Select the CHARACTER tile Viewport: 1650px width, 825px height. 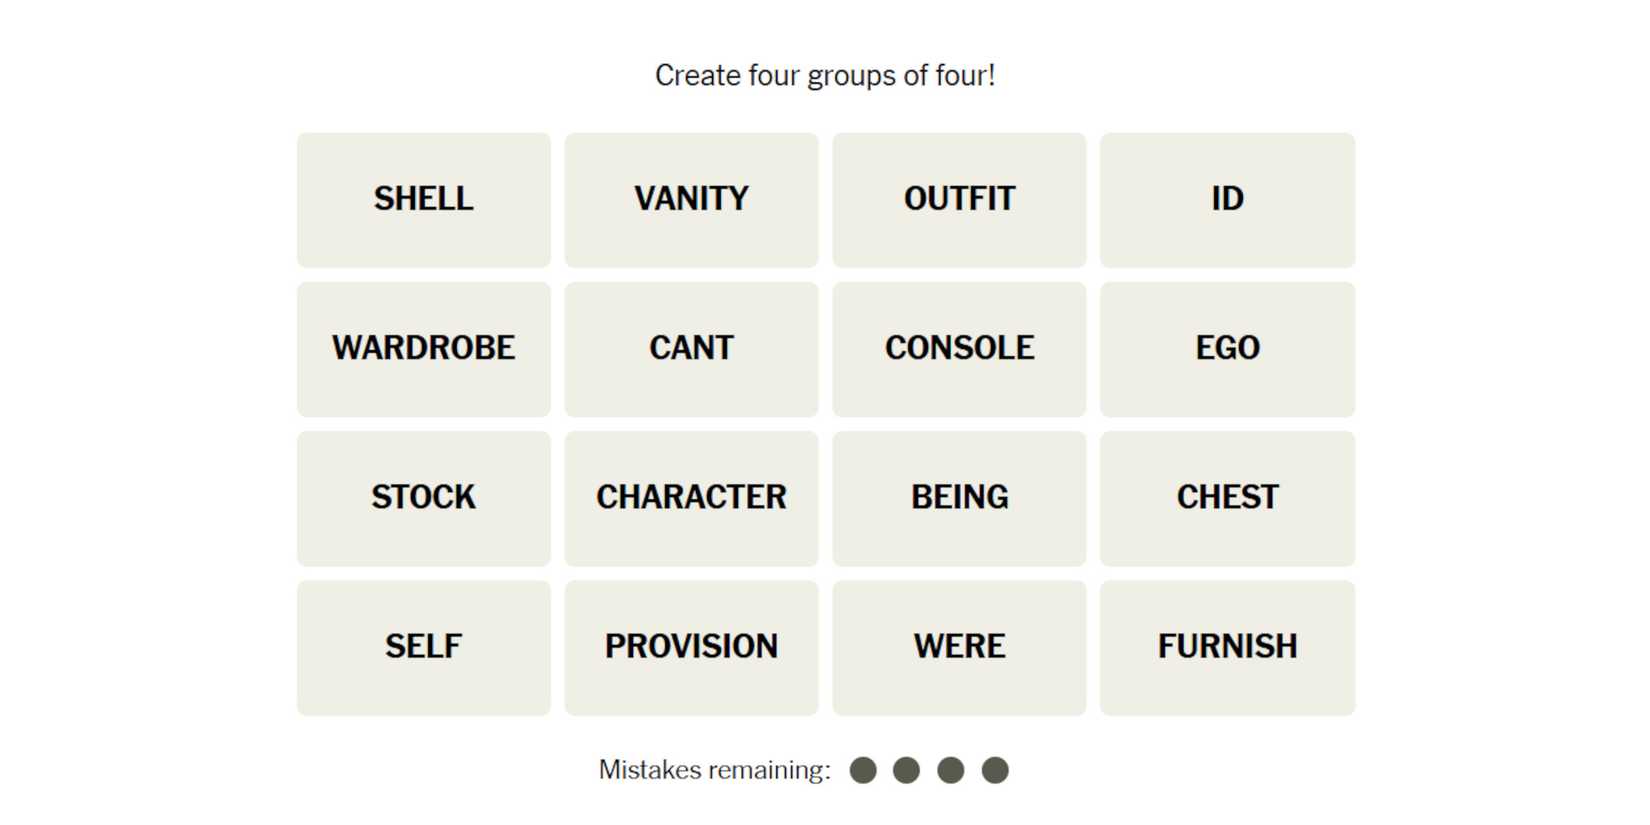tap(691, 498)
